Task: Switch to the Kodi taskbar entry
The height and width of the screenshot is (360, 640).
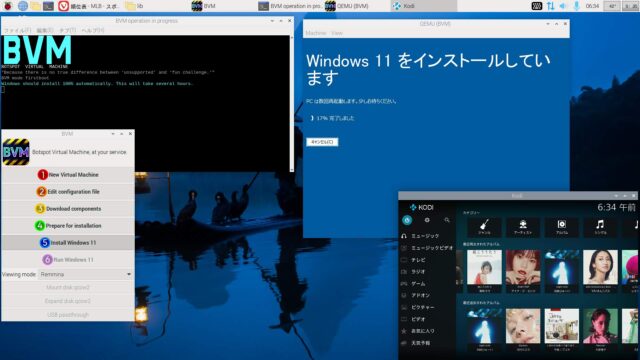Action: pos(423,6)
